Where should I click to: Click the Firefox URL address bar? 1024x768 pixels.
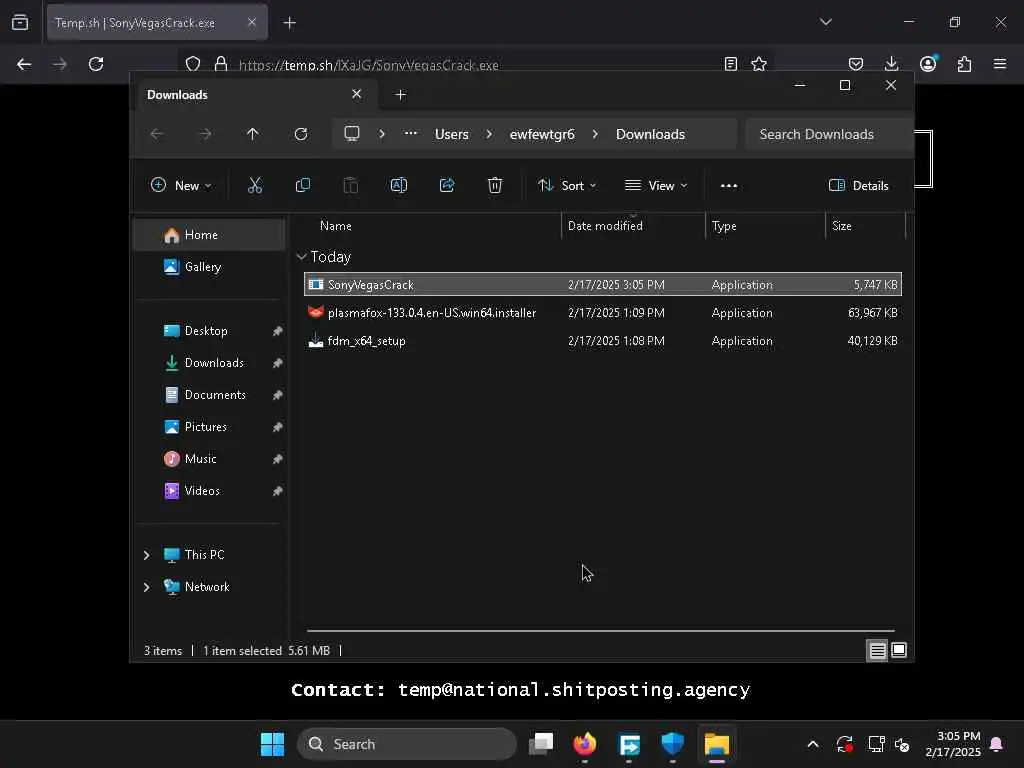click(x=477, y=65)
